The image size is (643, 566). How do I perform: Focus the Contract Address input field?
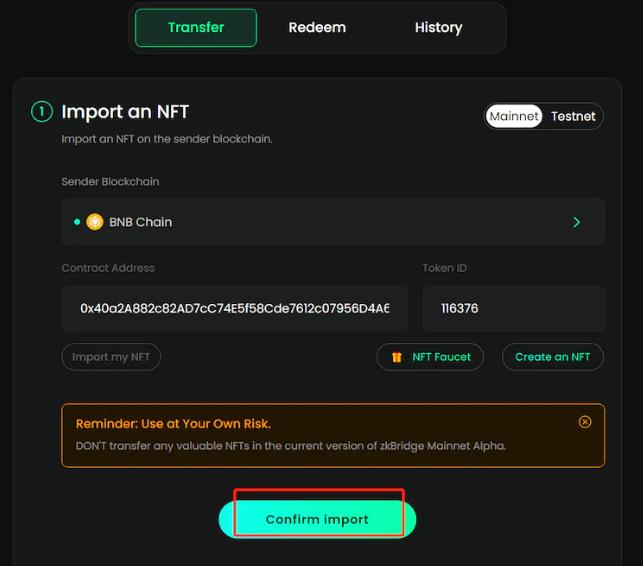(x=234, y=309)
